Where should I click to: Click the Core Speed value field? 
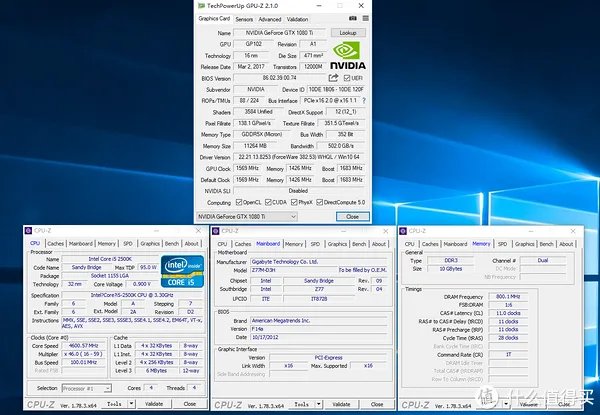click(x=83, y=345)
